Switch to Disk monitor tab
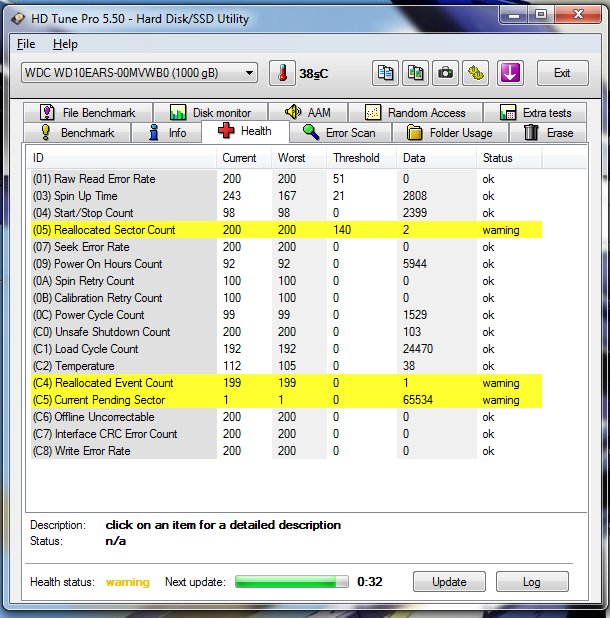Viewport: 610px width, 618px height. click(x=210, y=113)
